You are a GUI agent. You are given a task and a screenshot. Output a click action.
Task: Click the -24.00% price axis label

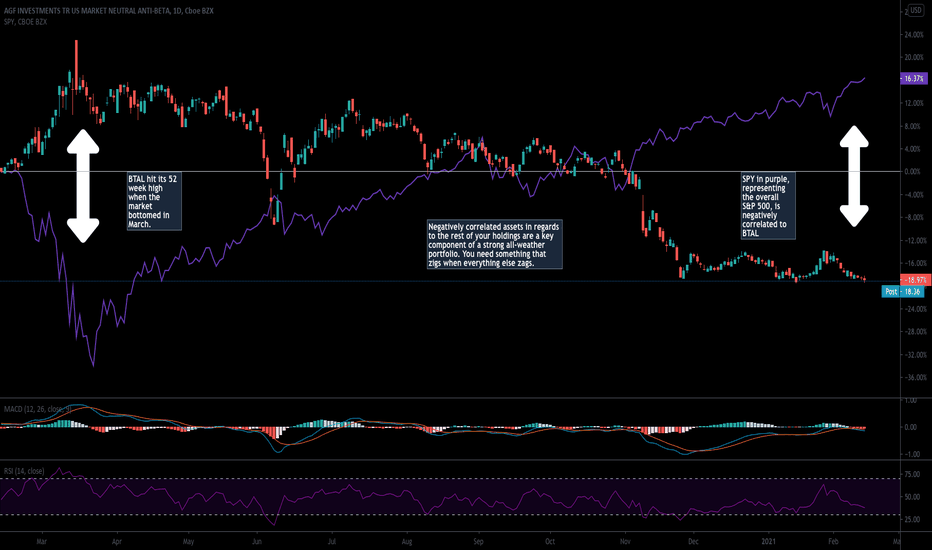point(914,309)
